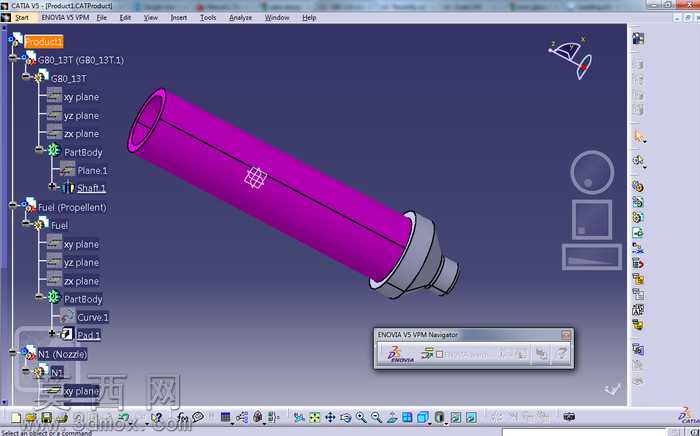Click the design table grid icon

(225, 418)
